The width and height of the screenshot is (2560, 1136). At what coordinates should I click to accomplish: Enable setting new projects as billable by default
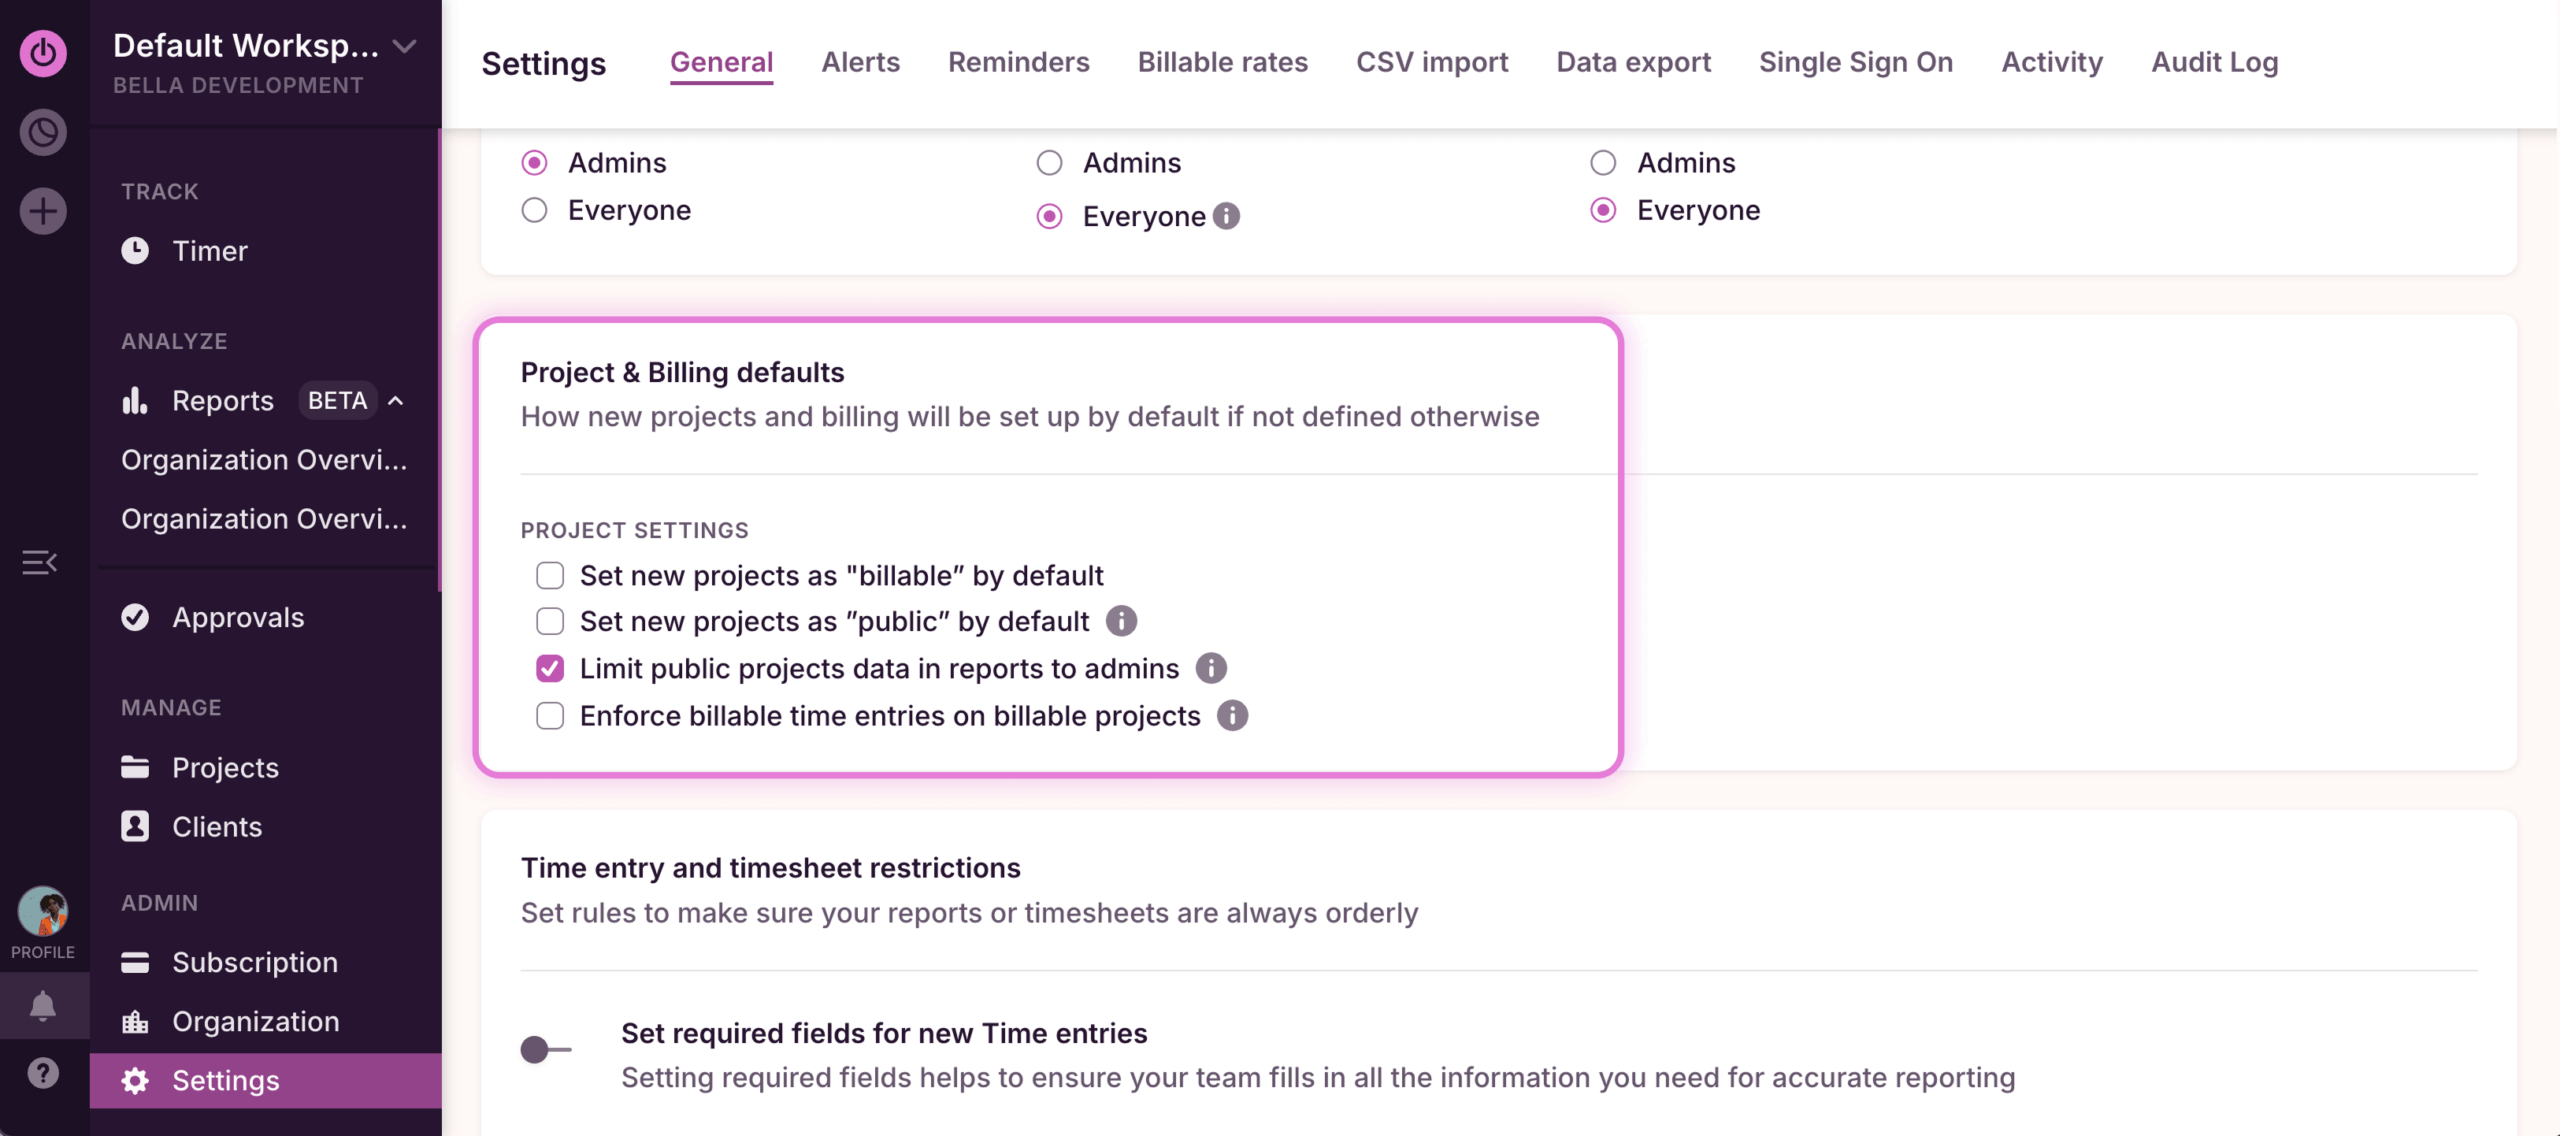(x=550, y=575)
